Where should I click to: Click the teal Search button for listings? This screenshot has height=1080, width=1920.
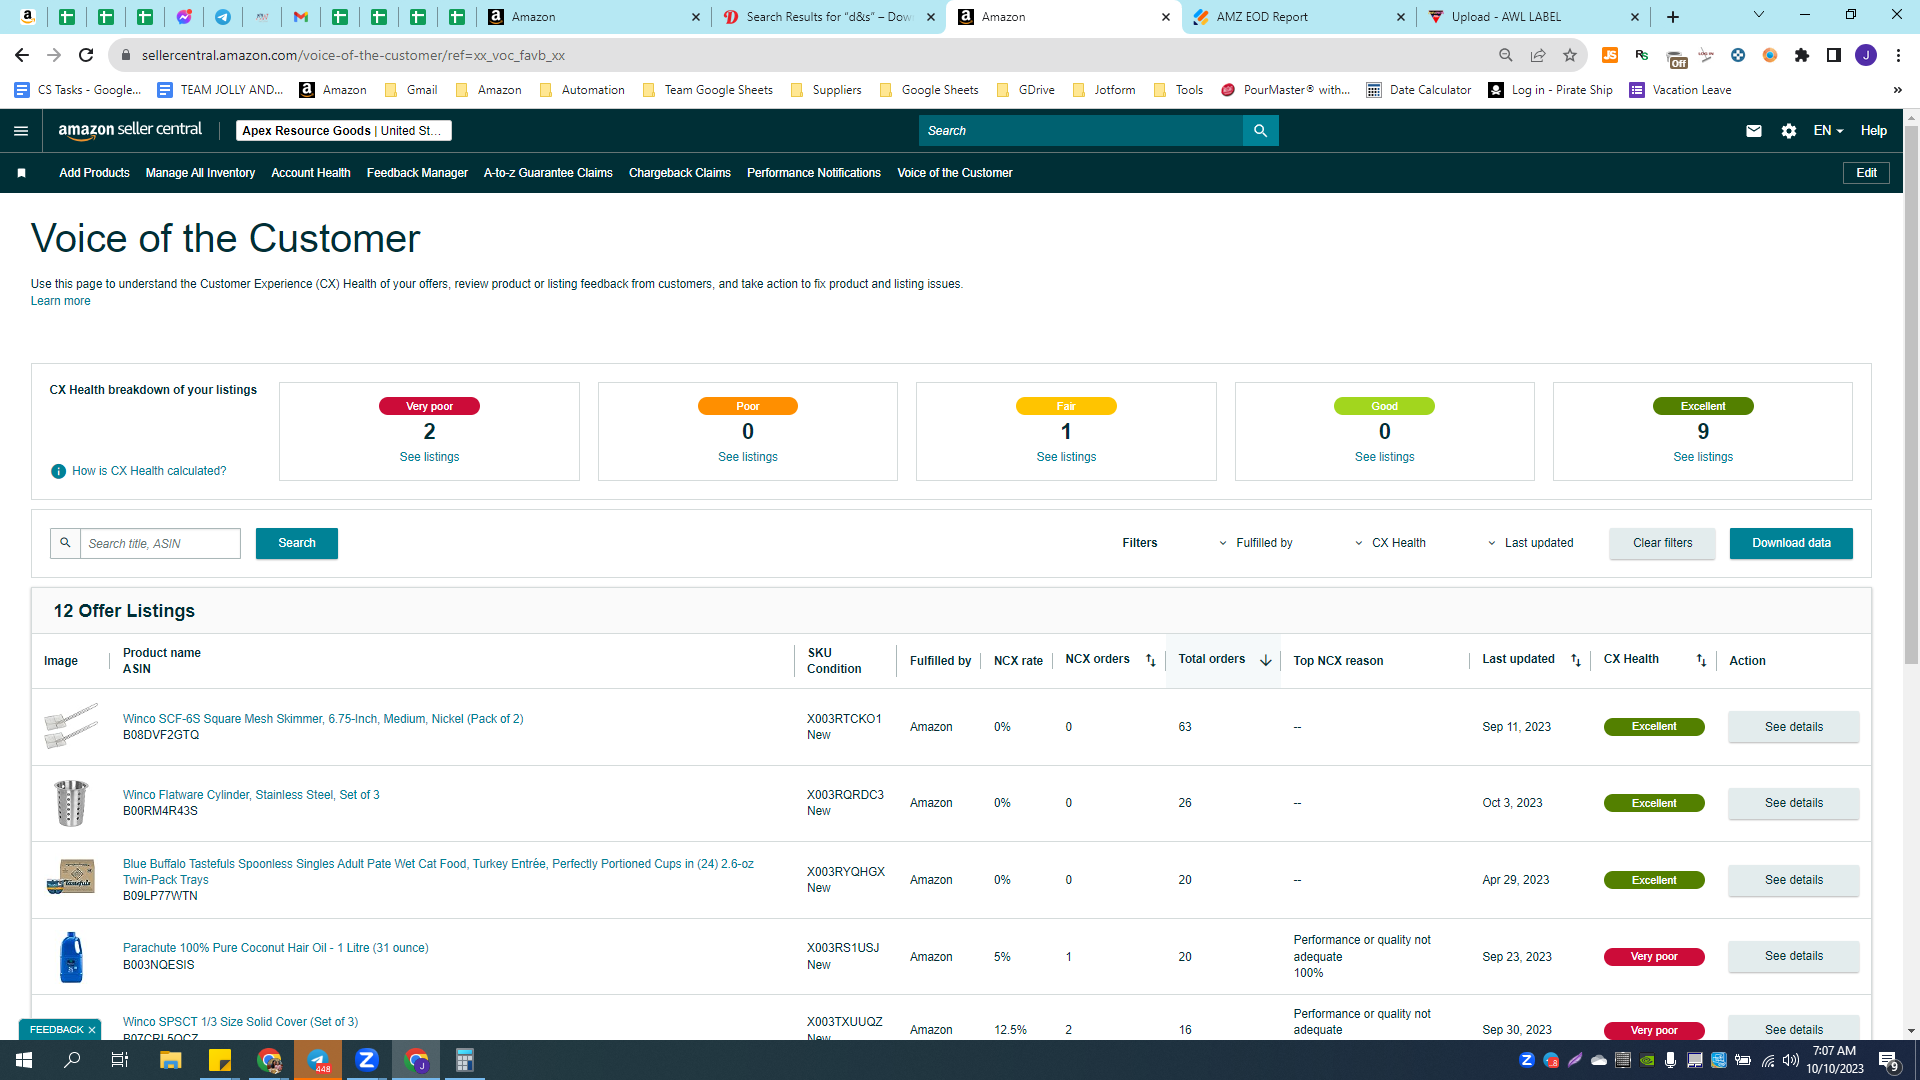(297, 543)
